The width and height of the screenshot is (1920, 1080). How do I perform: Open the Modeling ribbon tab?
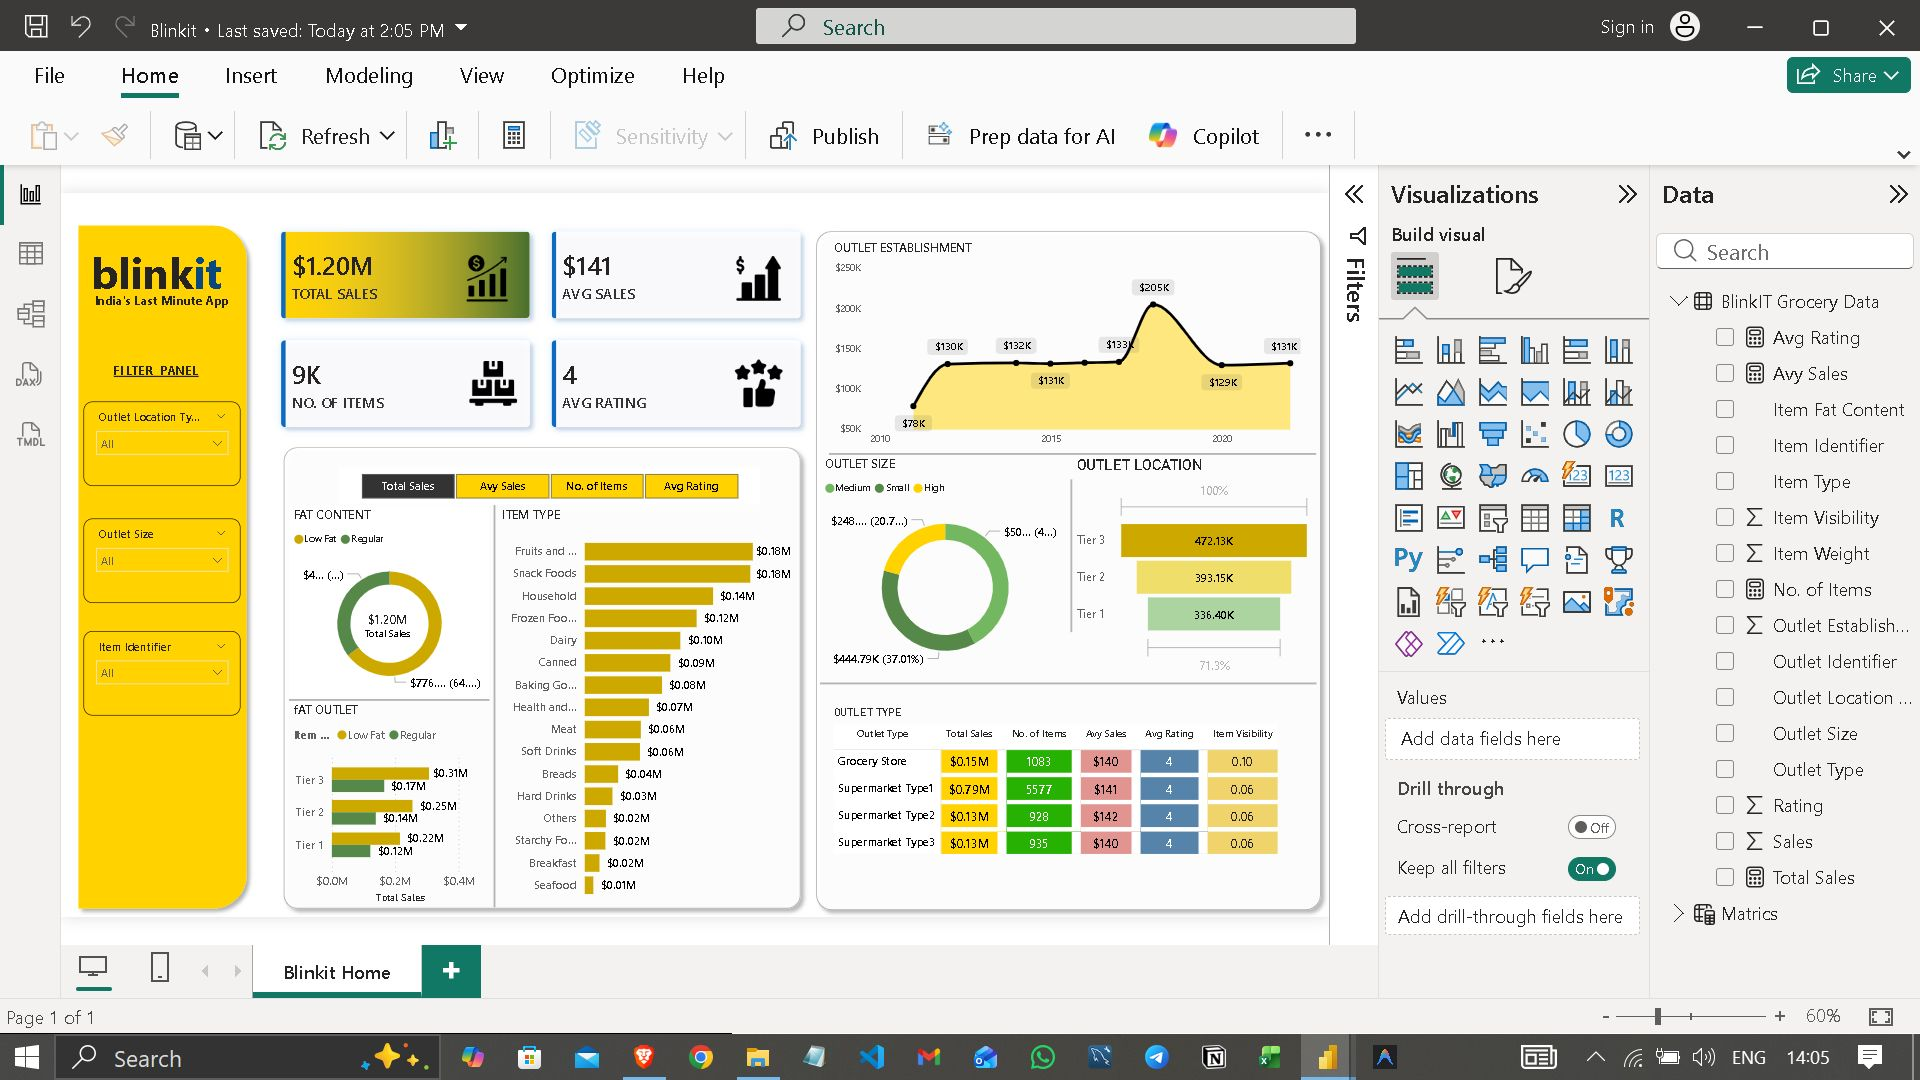click(369, 76)
